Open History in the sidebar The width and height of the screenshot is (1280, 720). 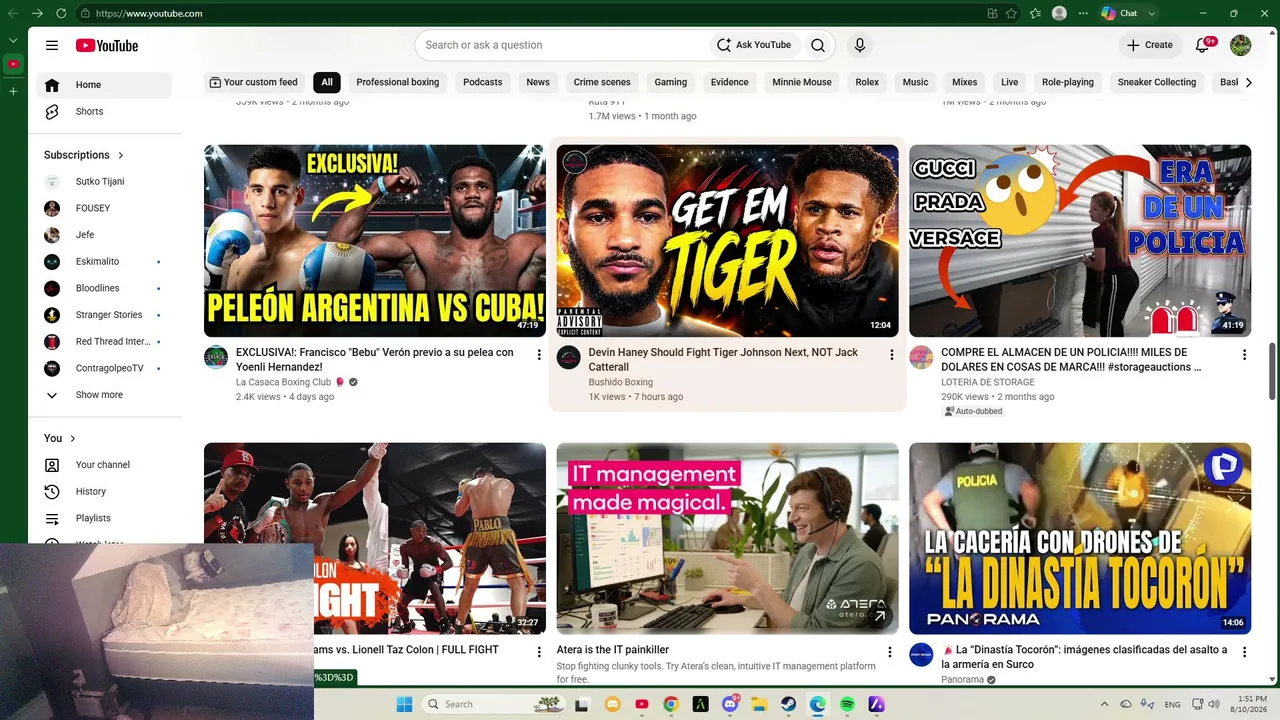pyautogui.click(x=104, y=492)
